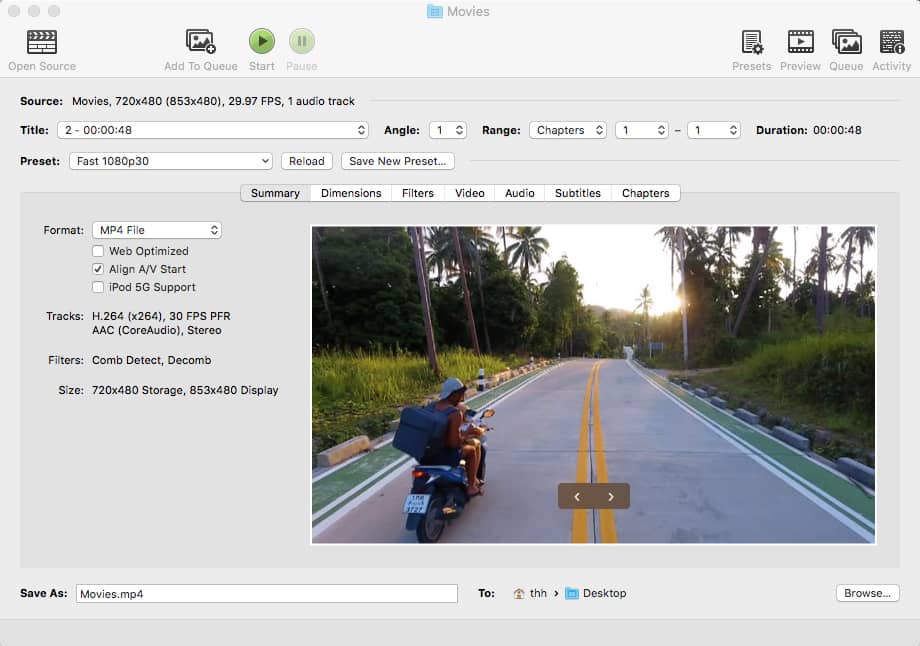Click the Add To Queue icon

201,42
